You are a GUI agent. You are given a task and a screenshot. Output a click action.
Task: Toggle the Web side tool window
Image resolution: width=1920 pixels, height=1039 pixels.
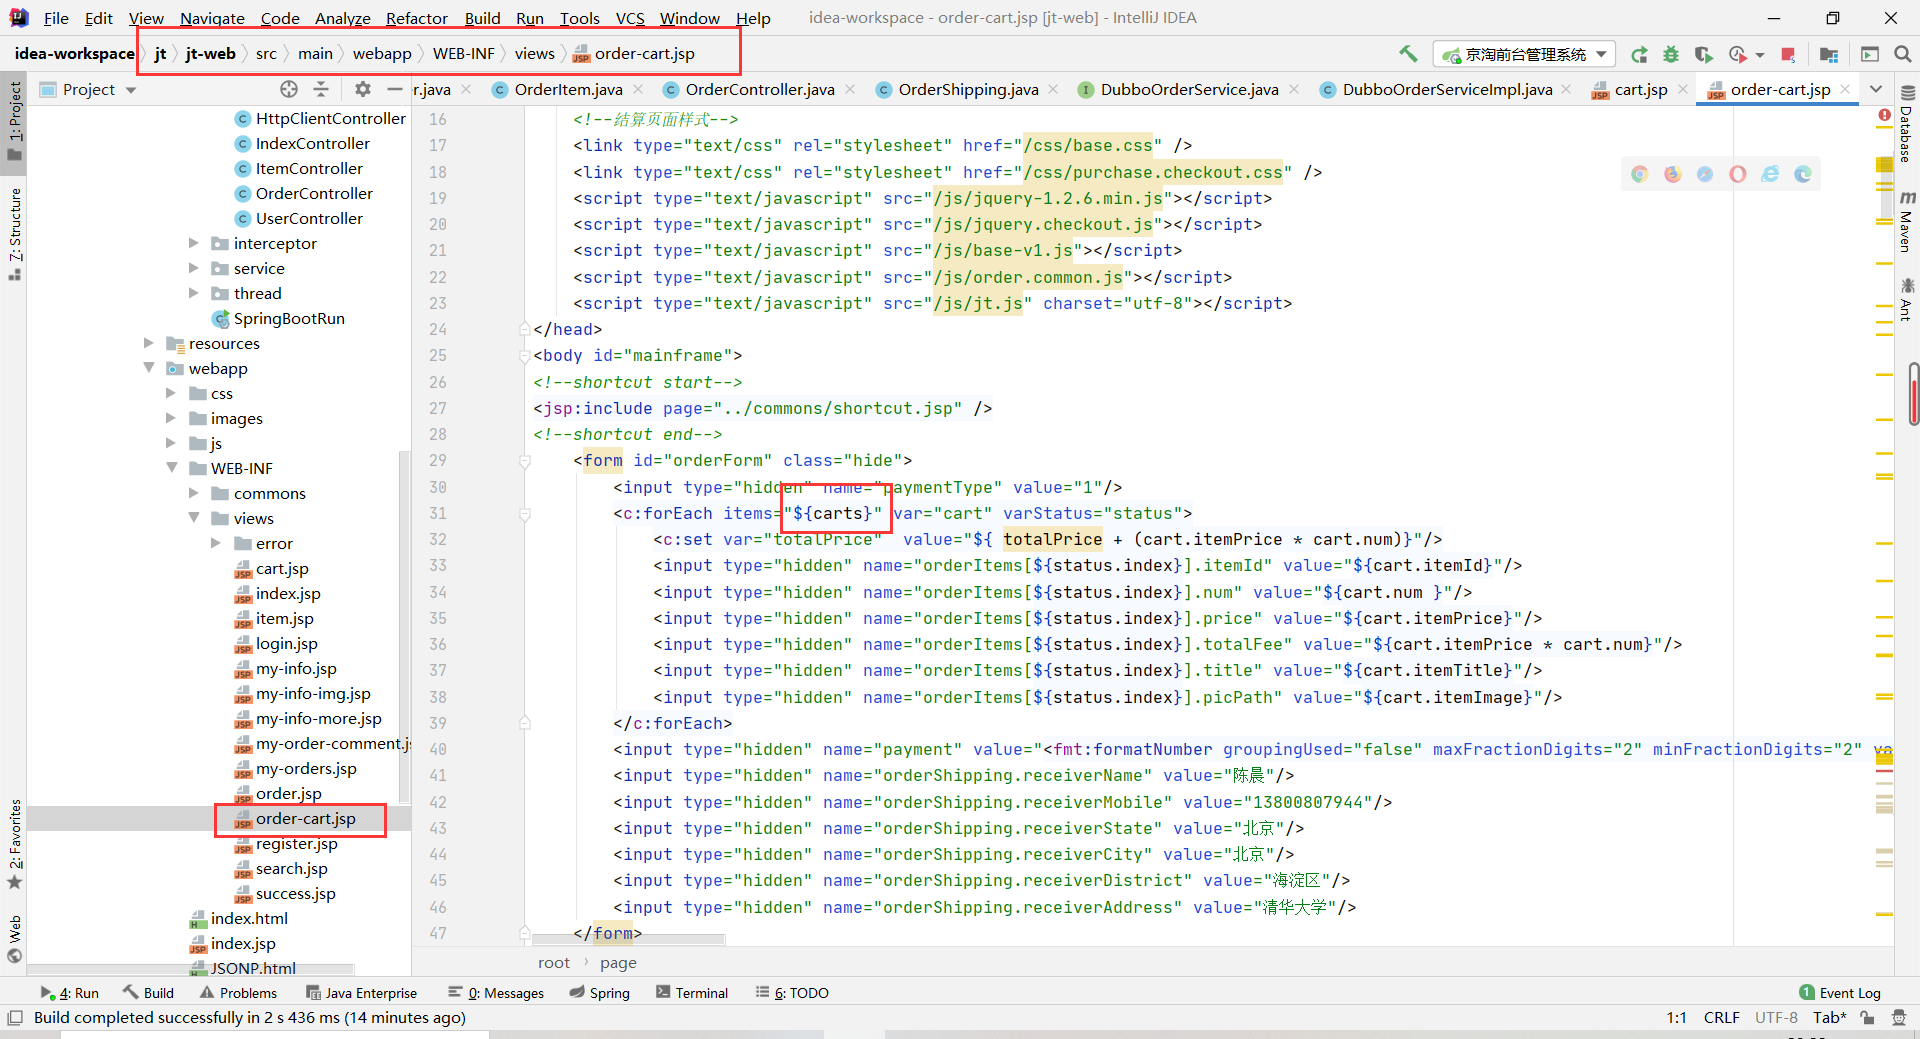[14, 938]
